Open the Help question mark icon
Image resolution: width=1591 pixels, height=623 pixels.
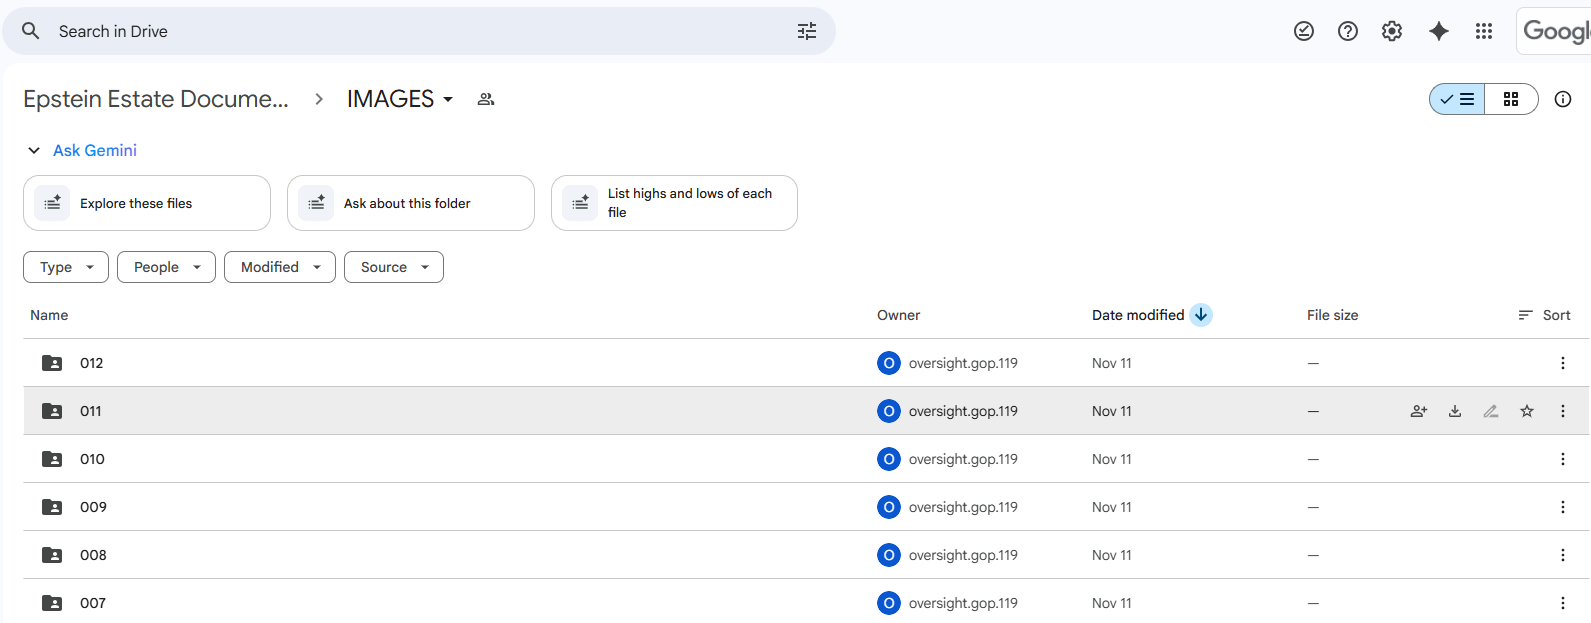pyautogui.click(x=1348, y=31)
